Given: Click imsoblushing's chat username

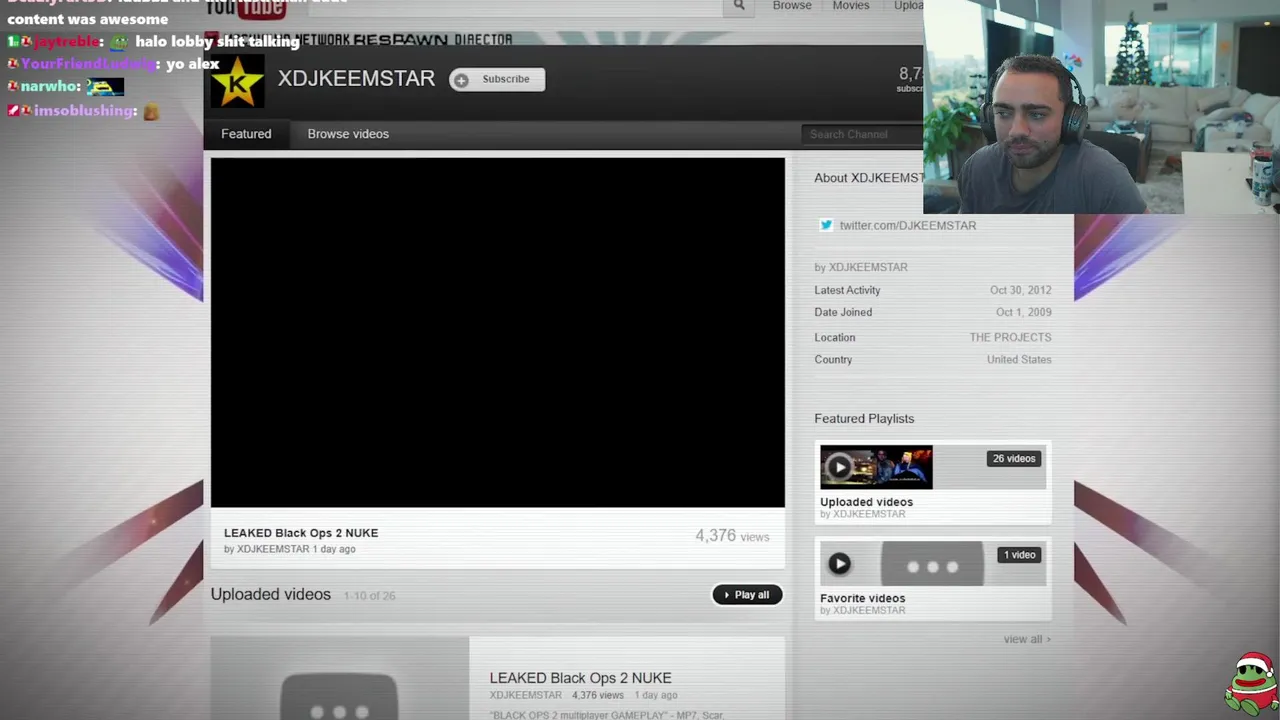Looking at the screenshot, I should [84, 111].
